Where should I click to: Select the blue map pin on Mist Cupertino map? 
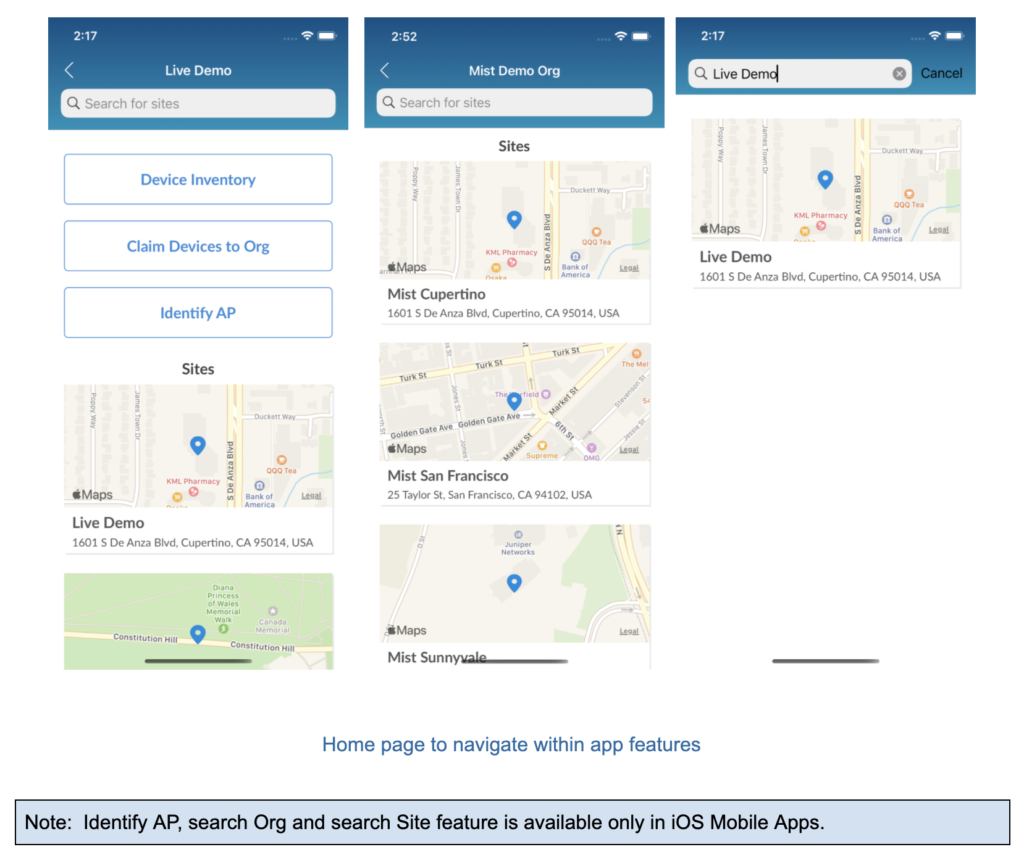point(514,219)
